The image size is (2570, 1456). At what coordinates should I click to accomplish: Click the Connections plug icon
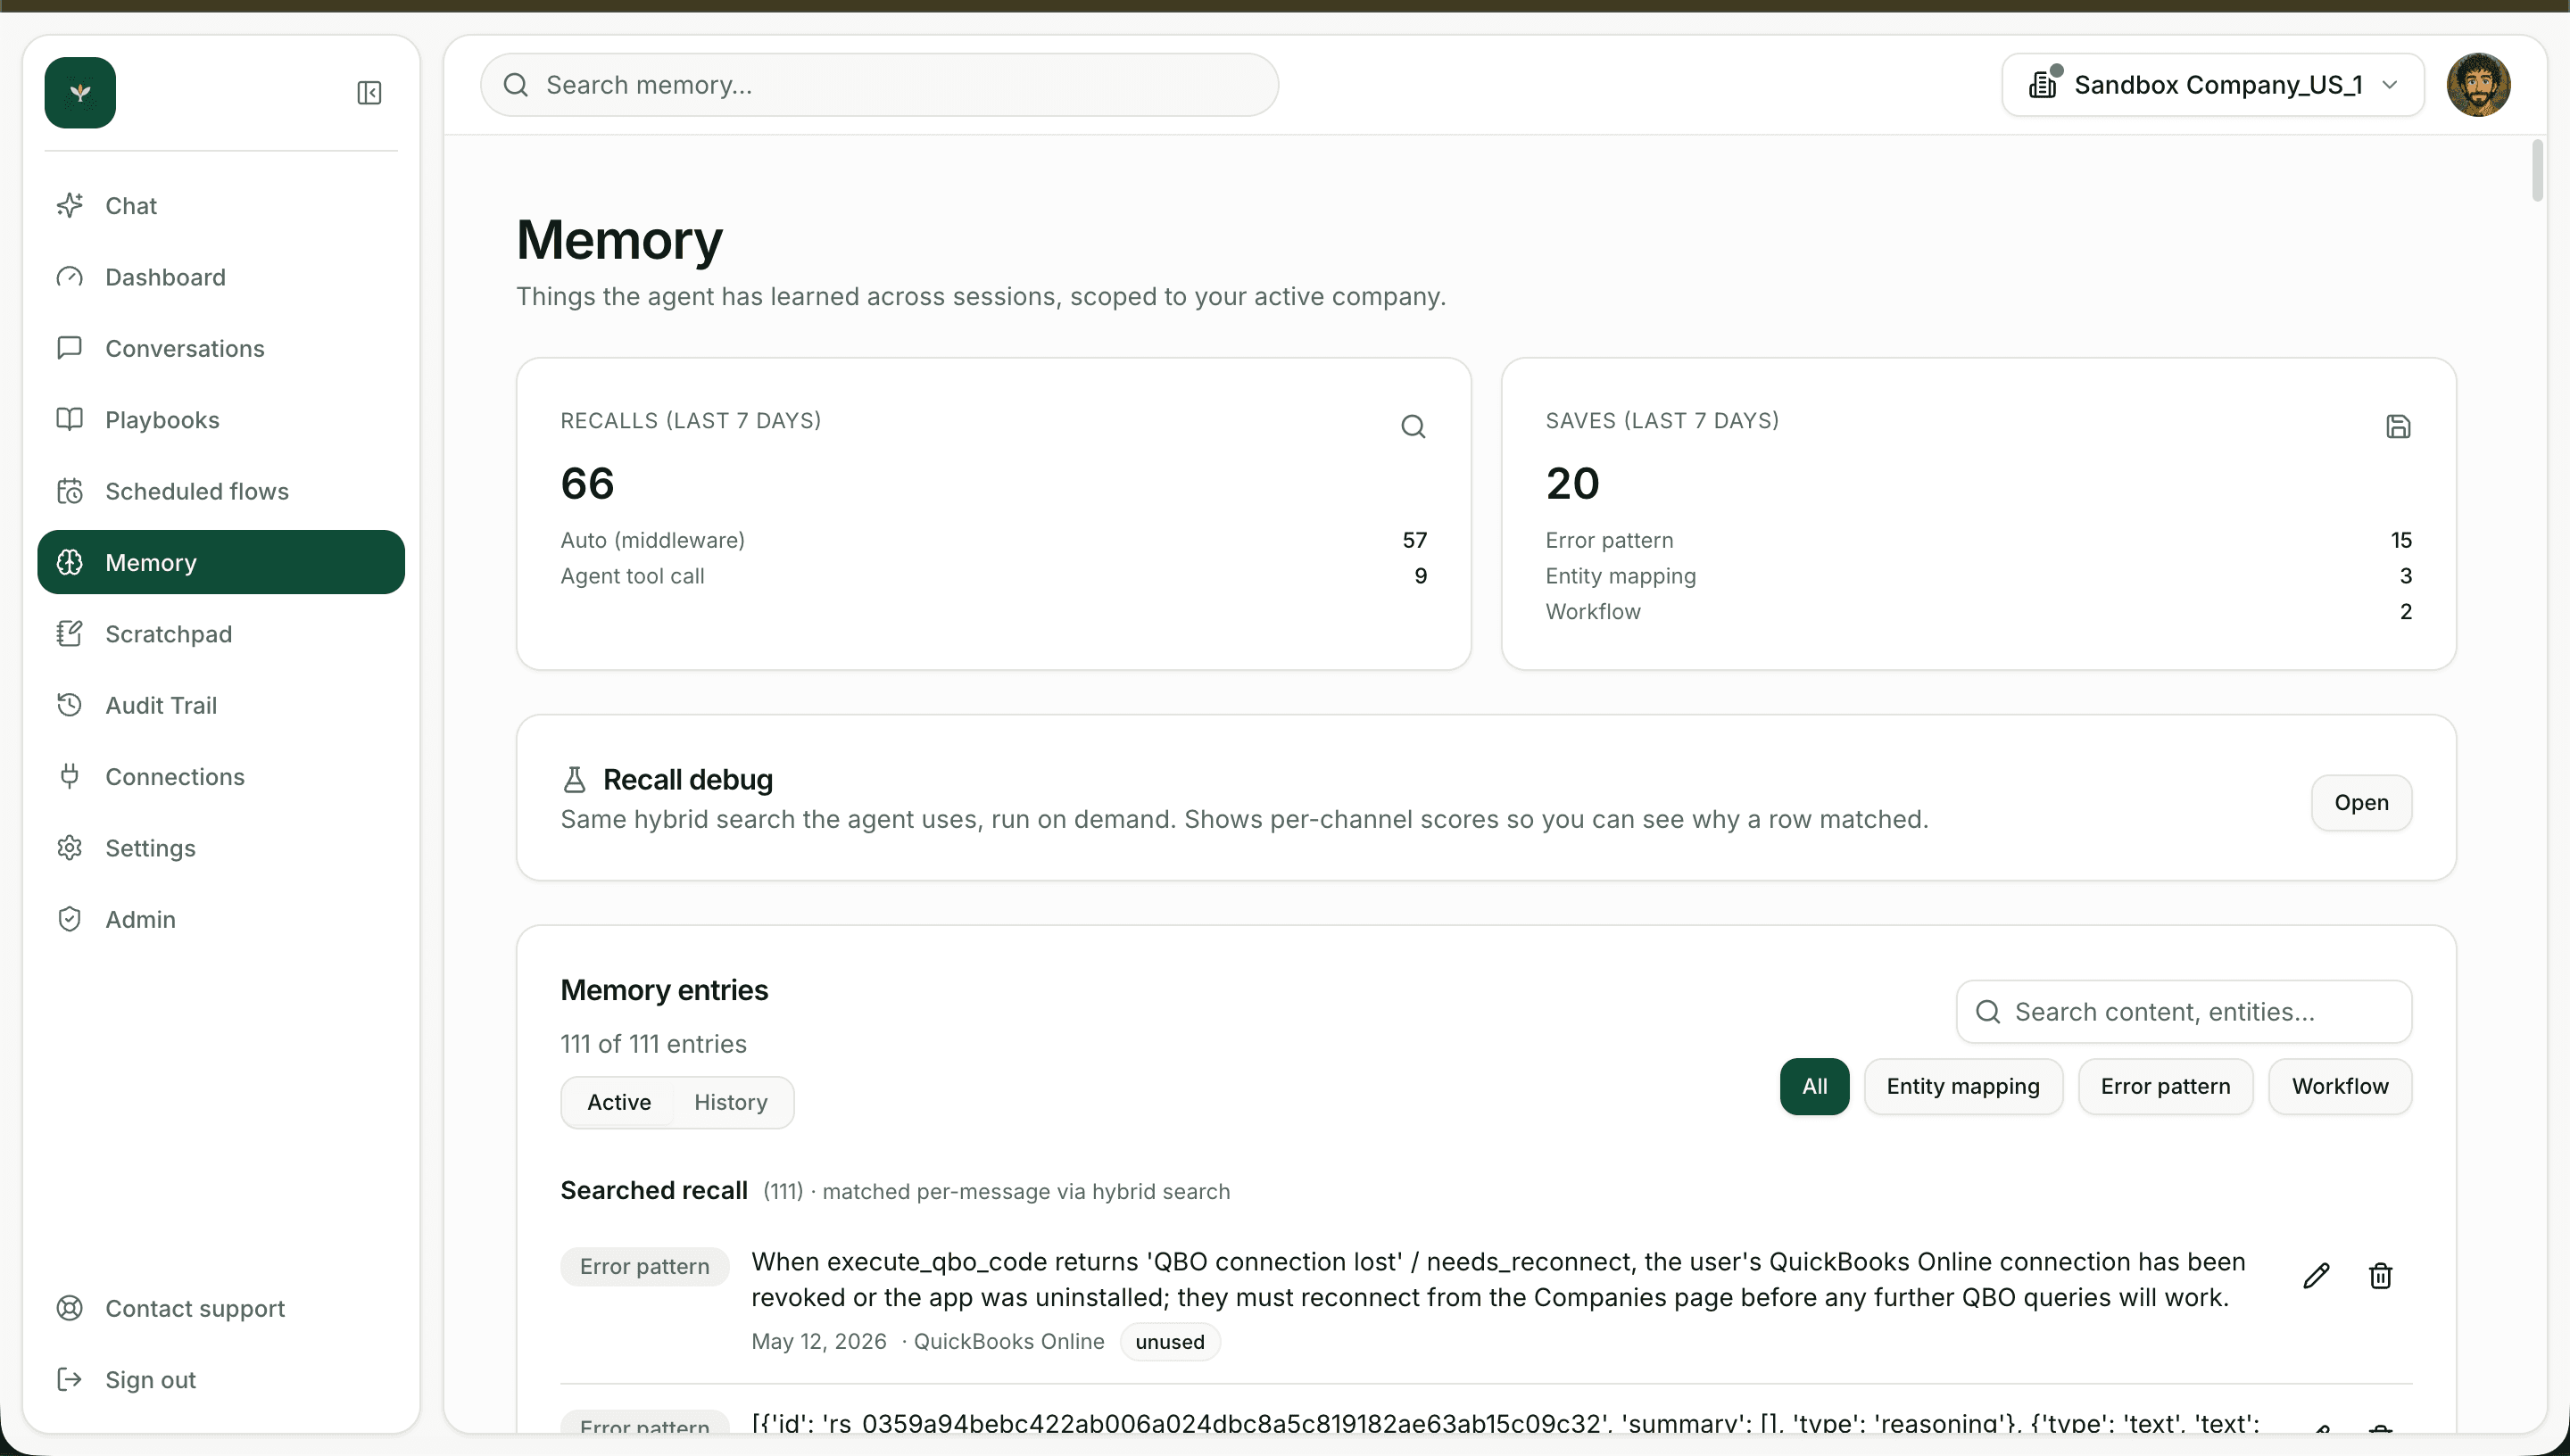pos(70,776)
